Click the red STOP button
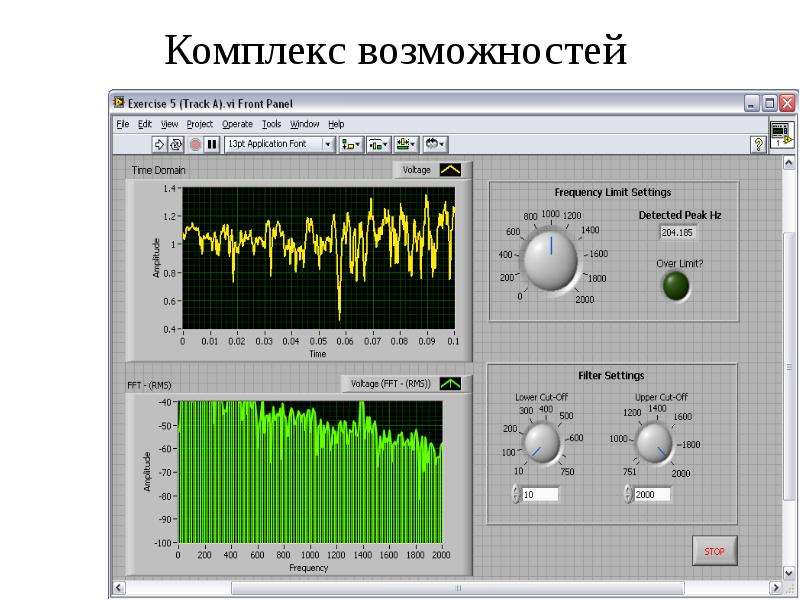The image size is (800, 600). pyautogui.click(x=714, y=551)
